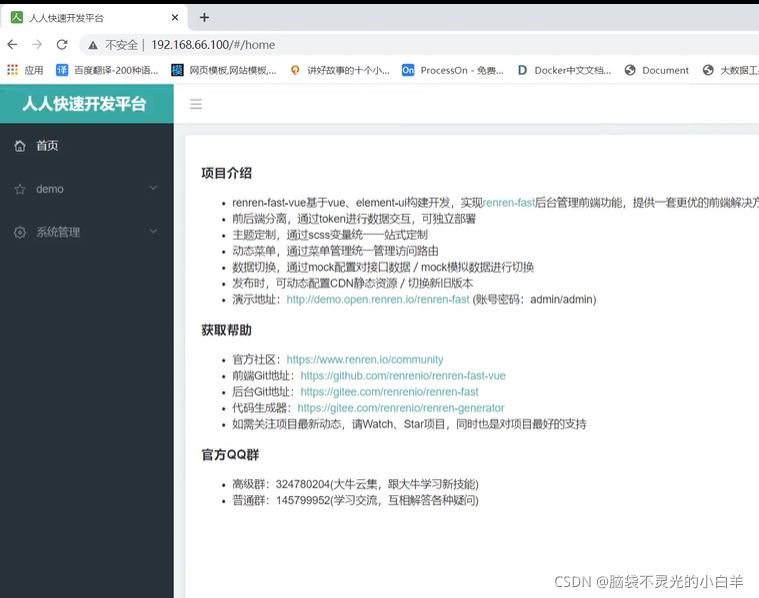This screenshot has height=598, width=759.
Task: Open a new browser tab with plus
Action: click(x=204, y=17)
